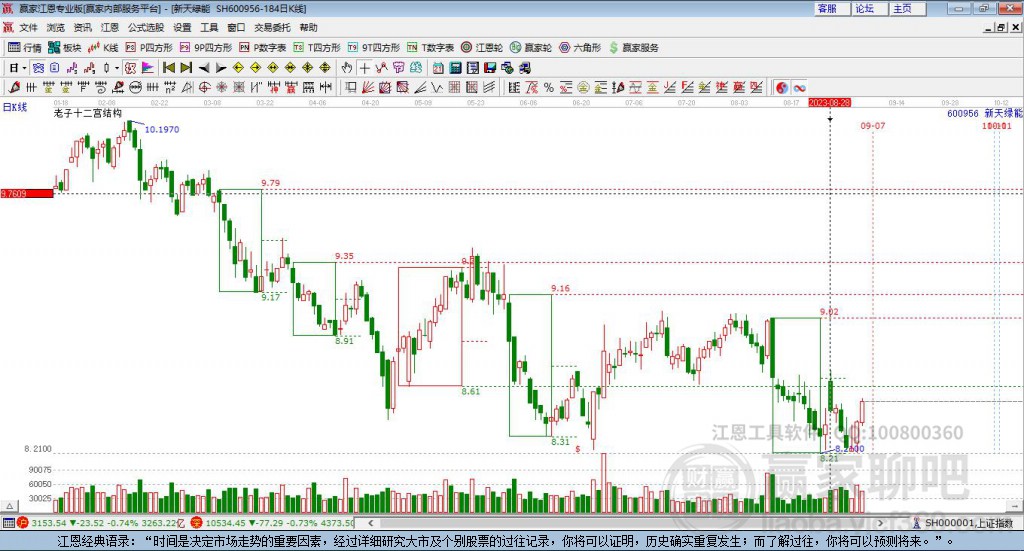1024x551 pixels.
Task: Open the 交易委托 menu
Action: coord(272,27)
